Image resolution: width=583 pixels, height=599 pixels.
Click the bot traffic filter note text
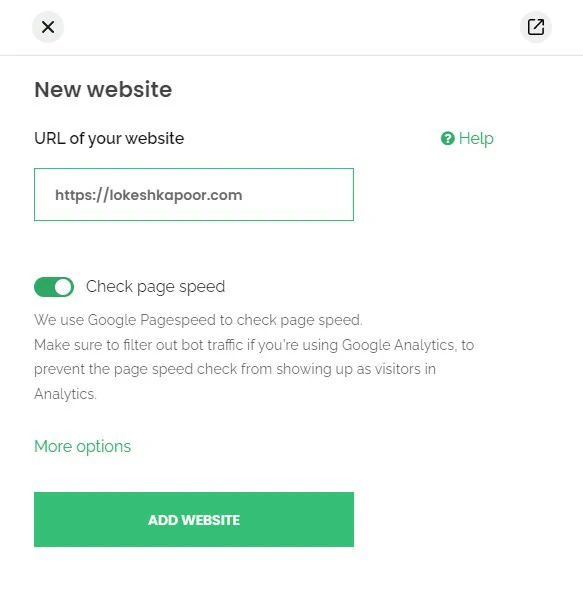[x=254, y=369]
